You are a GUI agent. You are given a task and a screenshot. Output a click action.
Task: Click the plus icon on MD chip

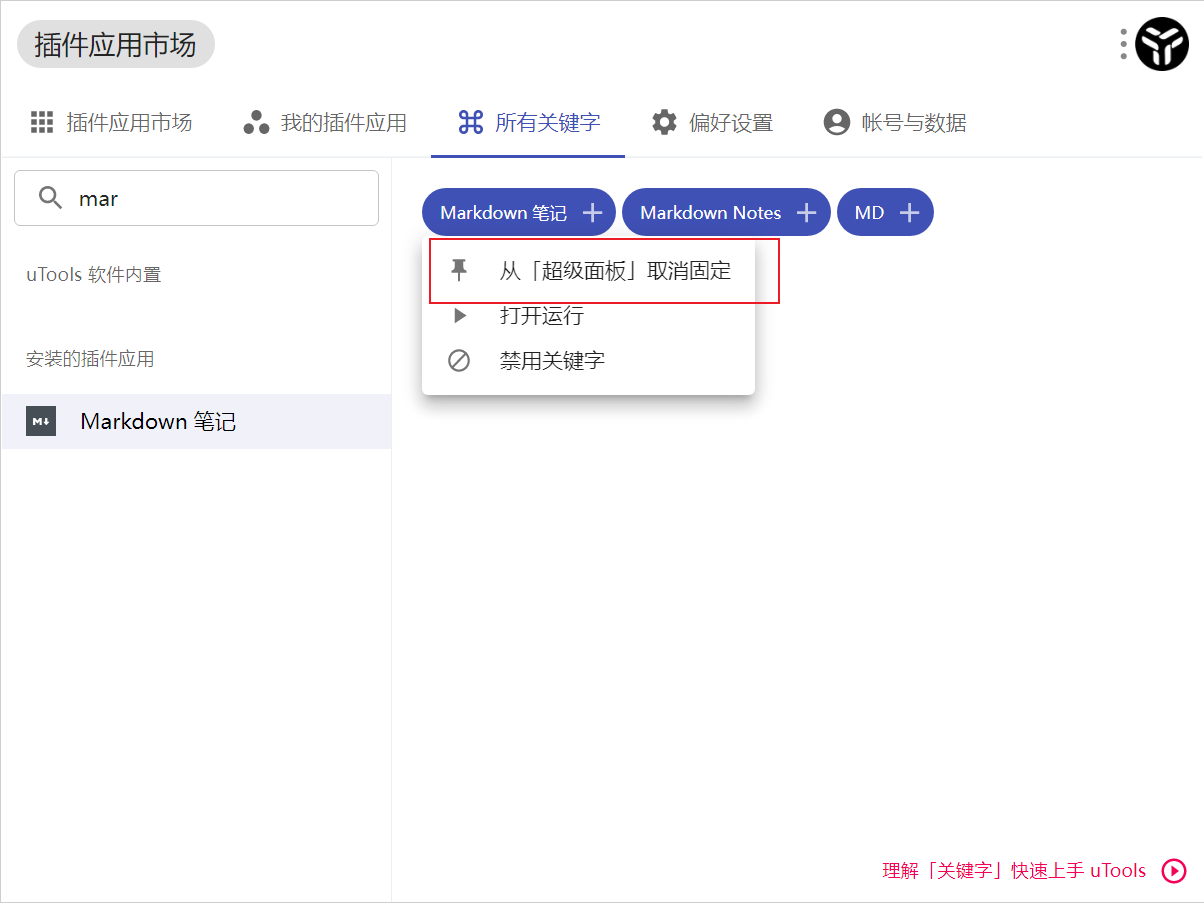[909, 212]
